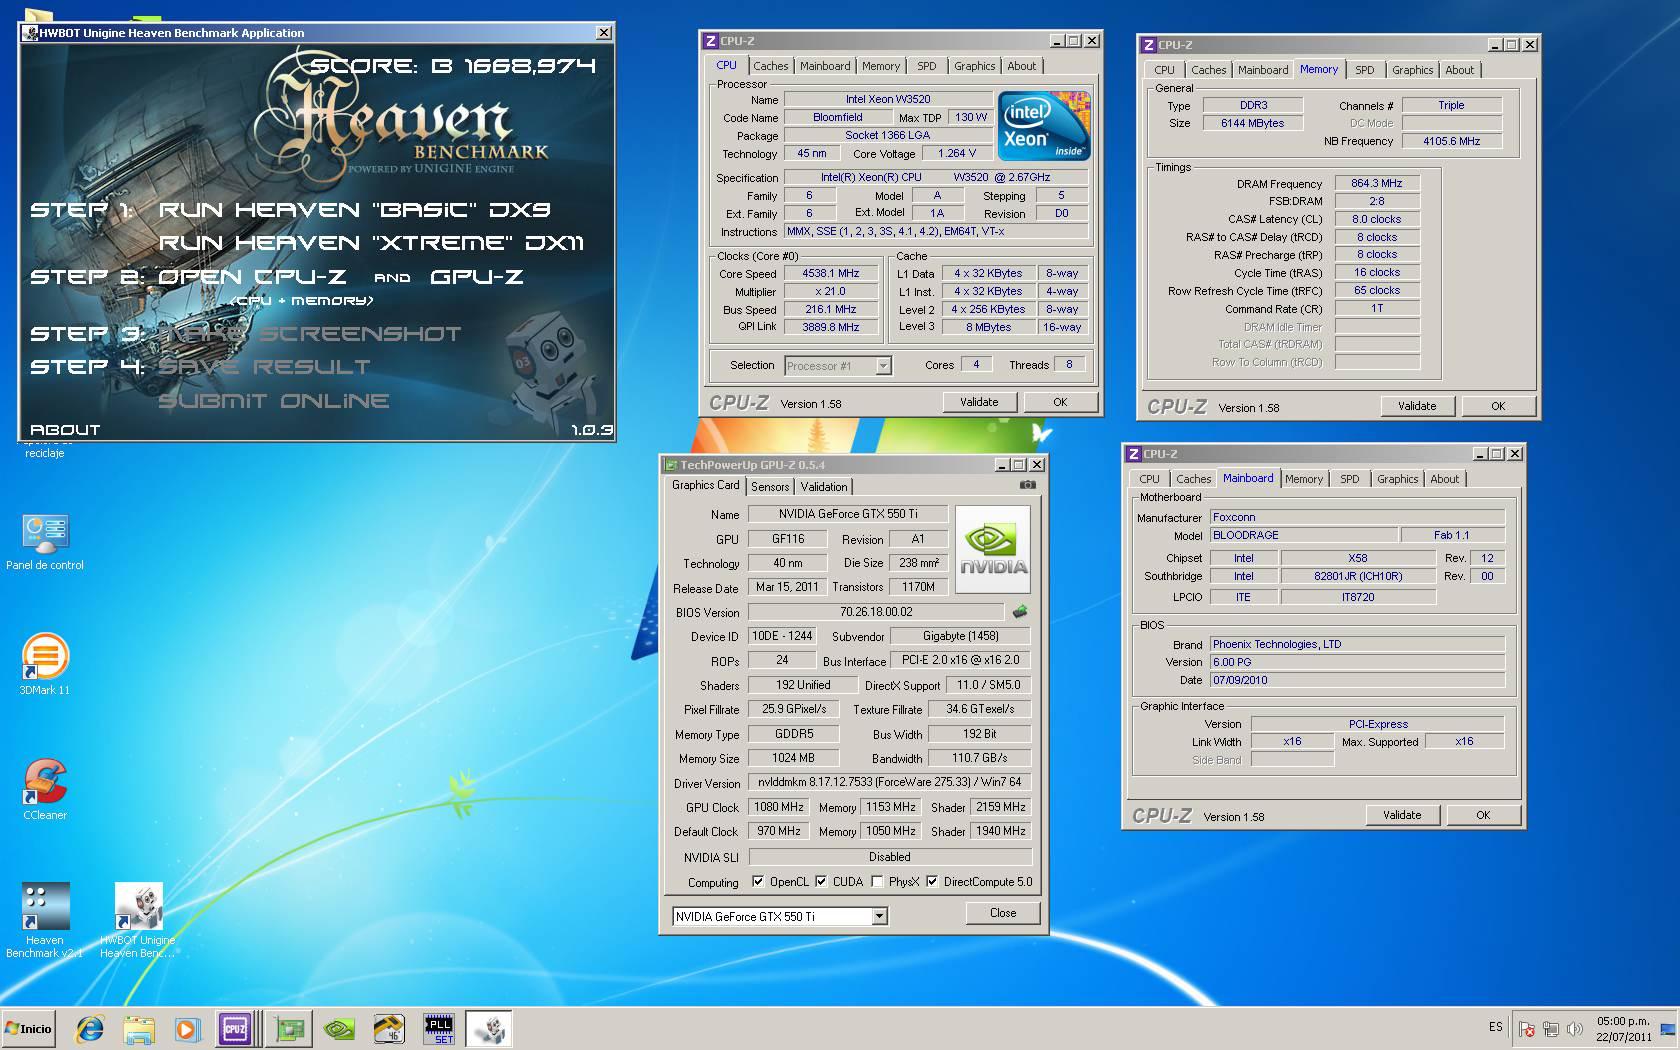Open Memory tab in CPU-Z Mainboard window
Screen dimensions: 1680x1050
[1303, 479]
